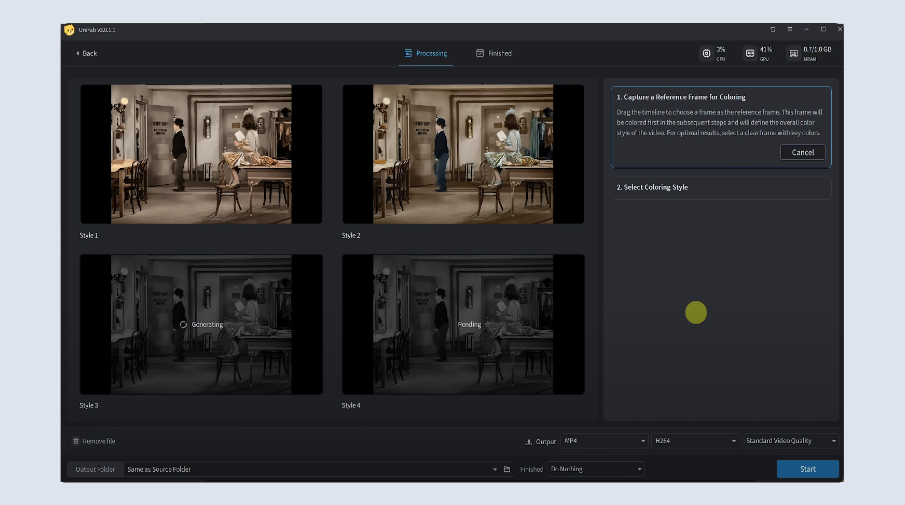Click the Pending status text on Style 4

469,324
